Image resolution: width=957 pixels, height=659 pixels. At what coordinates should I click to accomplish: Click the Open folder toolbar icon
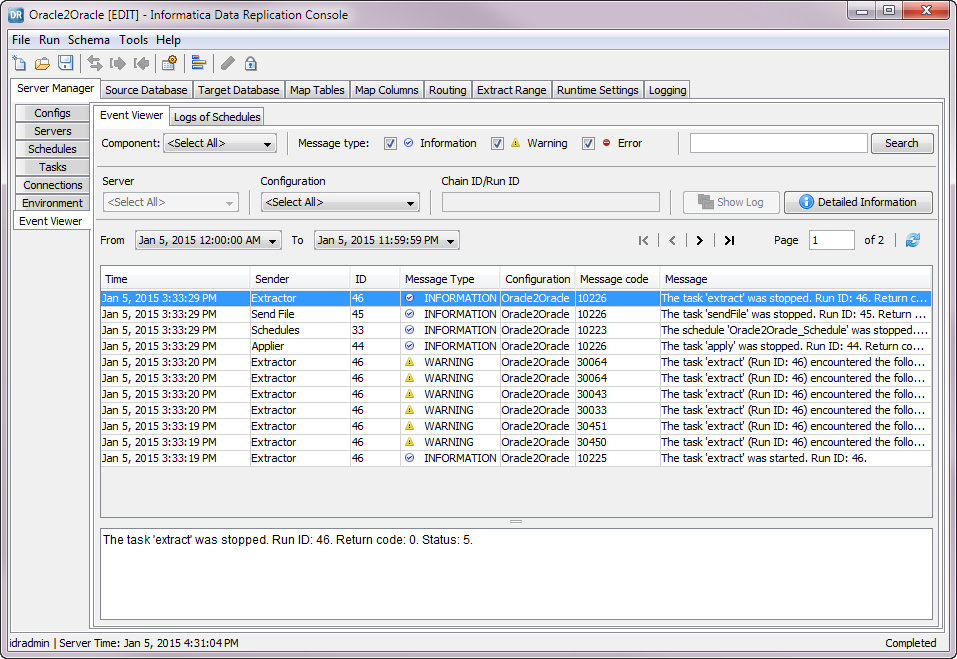point(42,64)
